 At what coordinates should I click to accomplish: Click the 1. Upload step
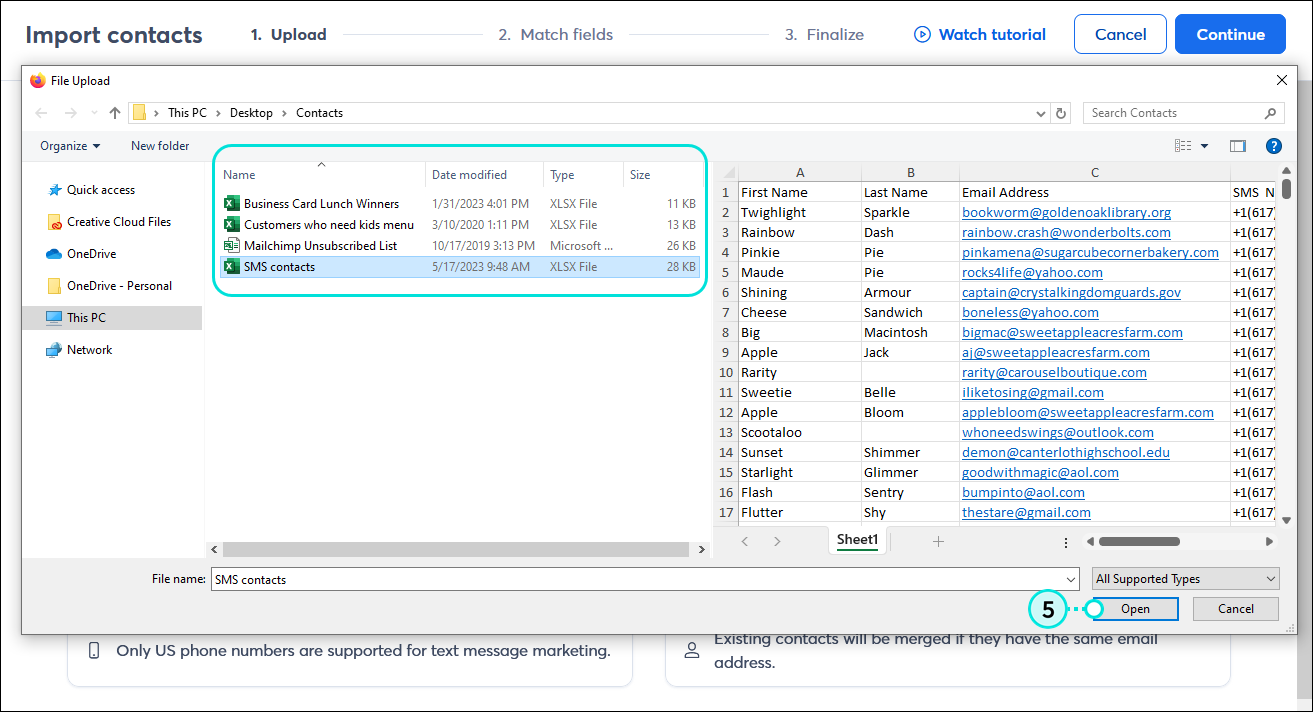click(x=288, y=34)
